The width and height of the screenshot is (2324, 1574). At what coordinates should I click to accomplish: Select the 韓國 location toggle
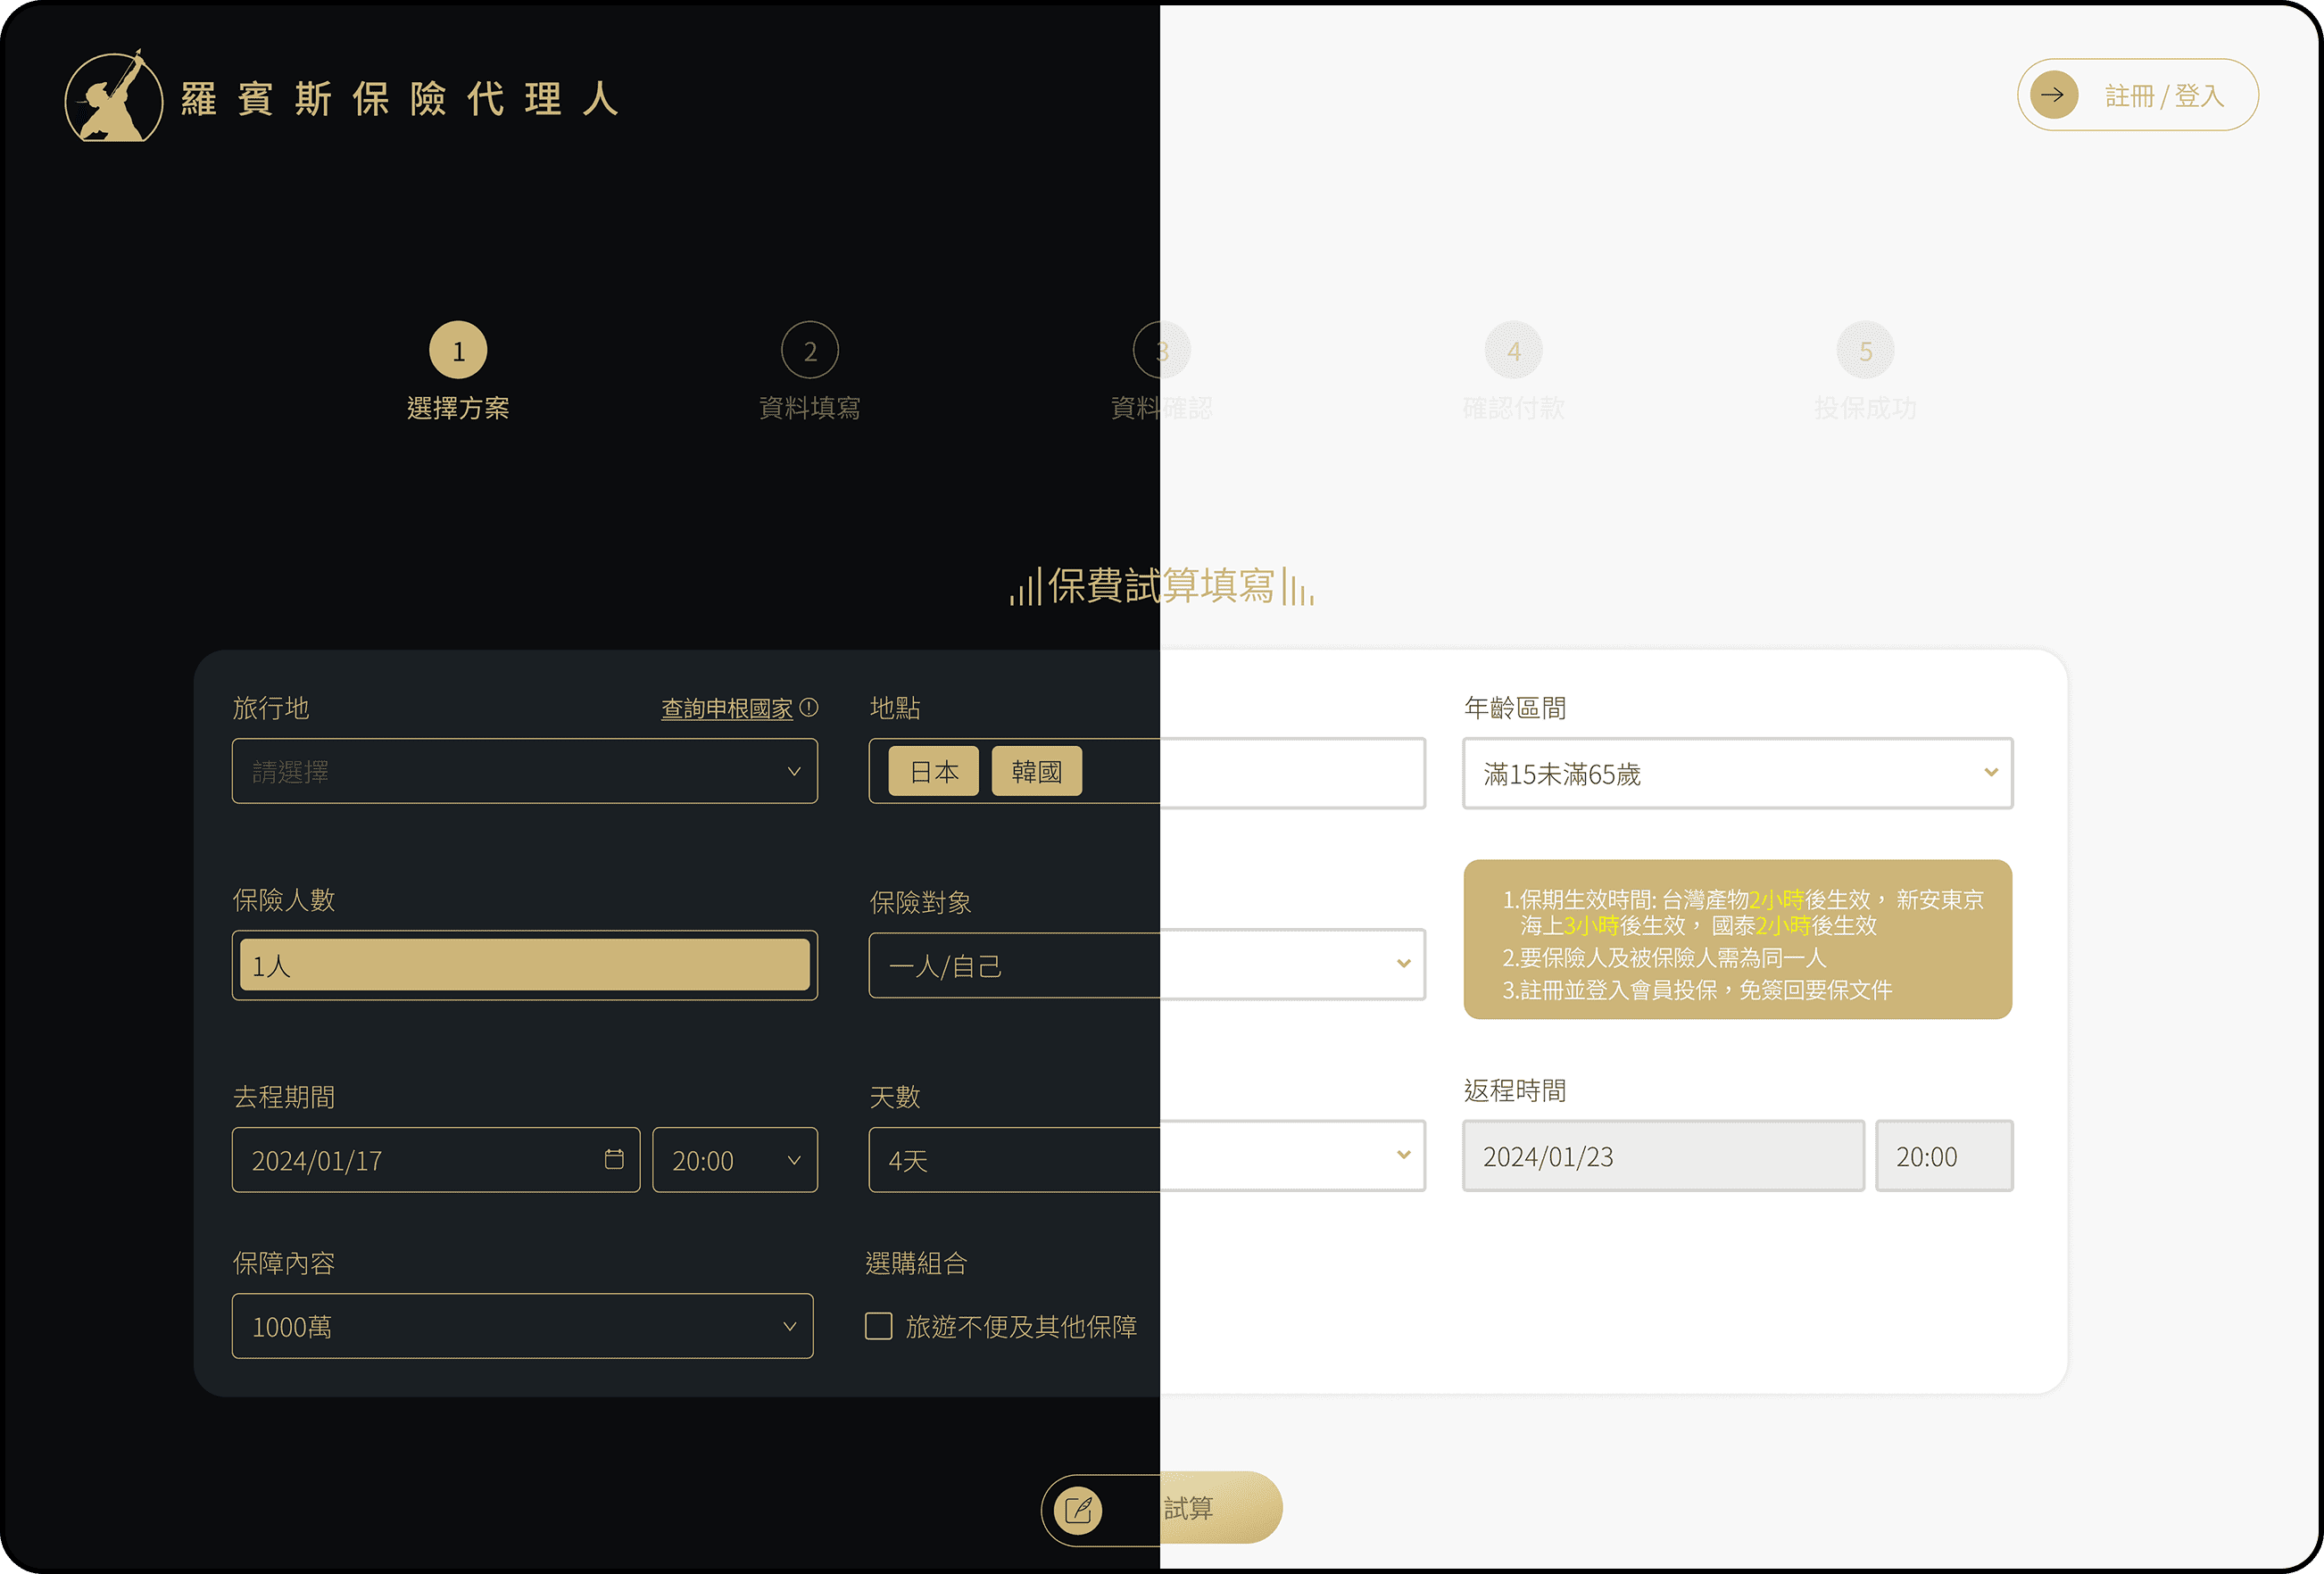[x=1036, y=771]
